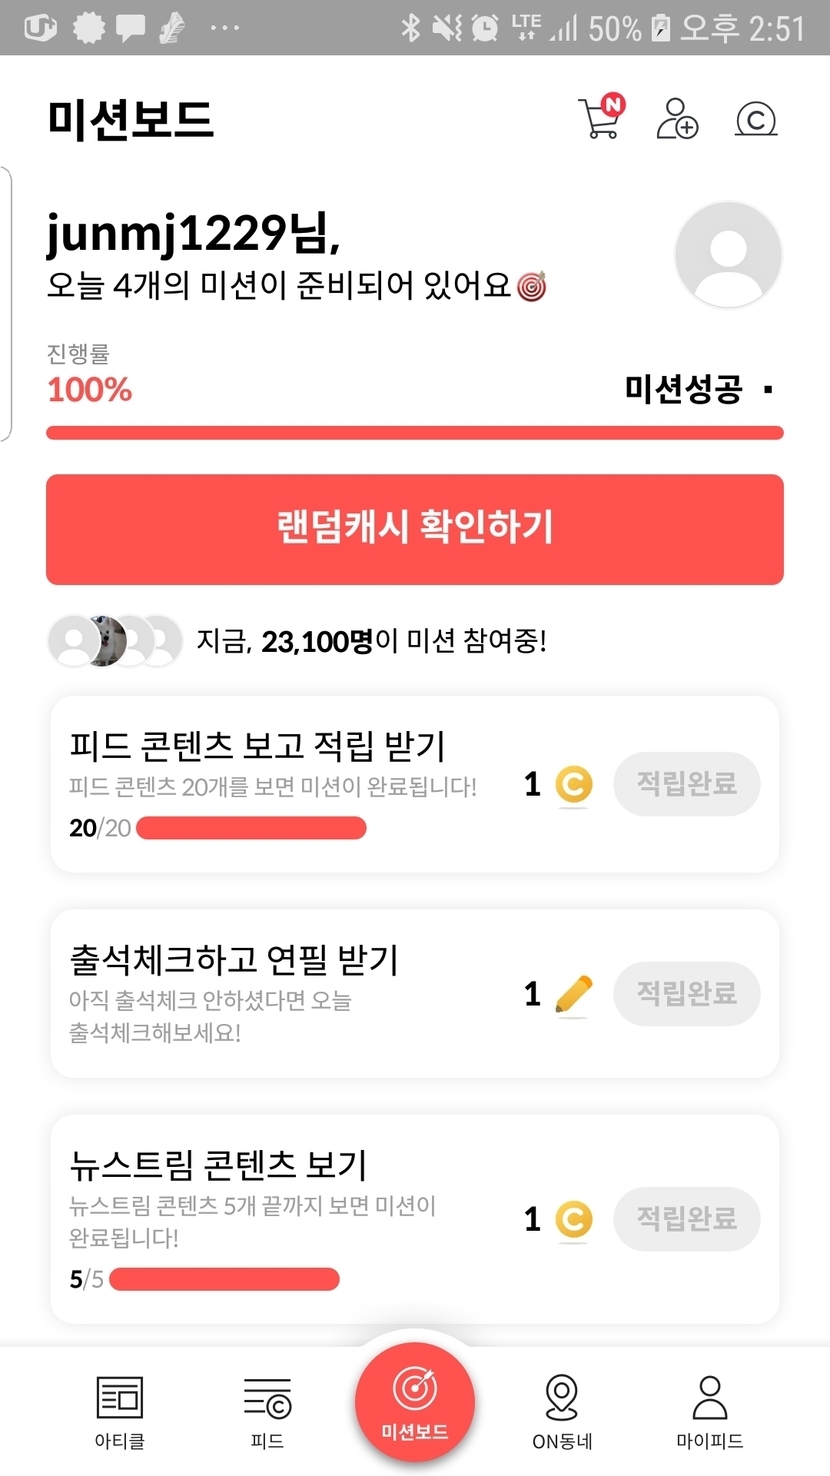Tap the add friend icon
The width and height of the screenshot is (830, 1476).
coord(677,119)
